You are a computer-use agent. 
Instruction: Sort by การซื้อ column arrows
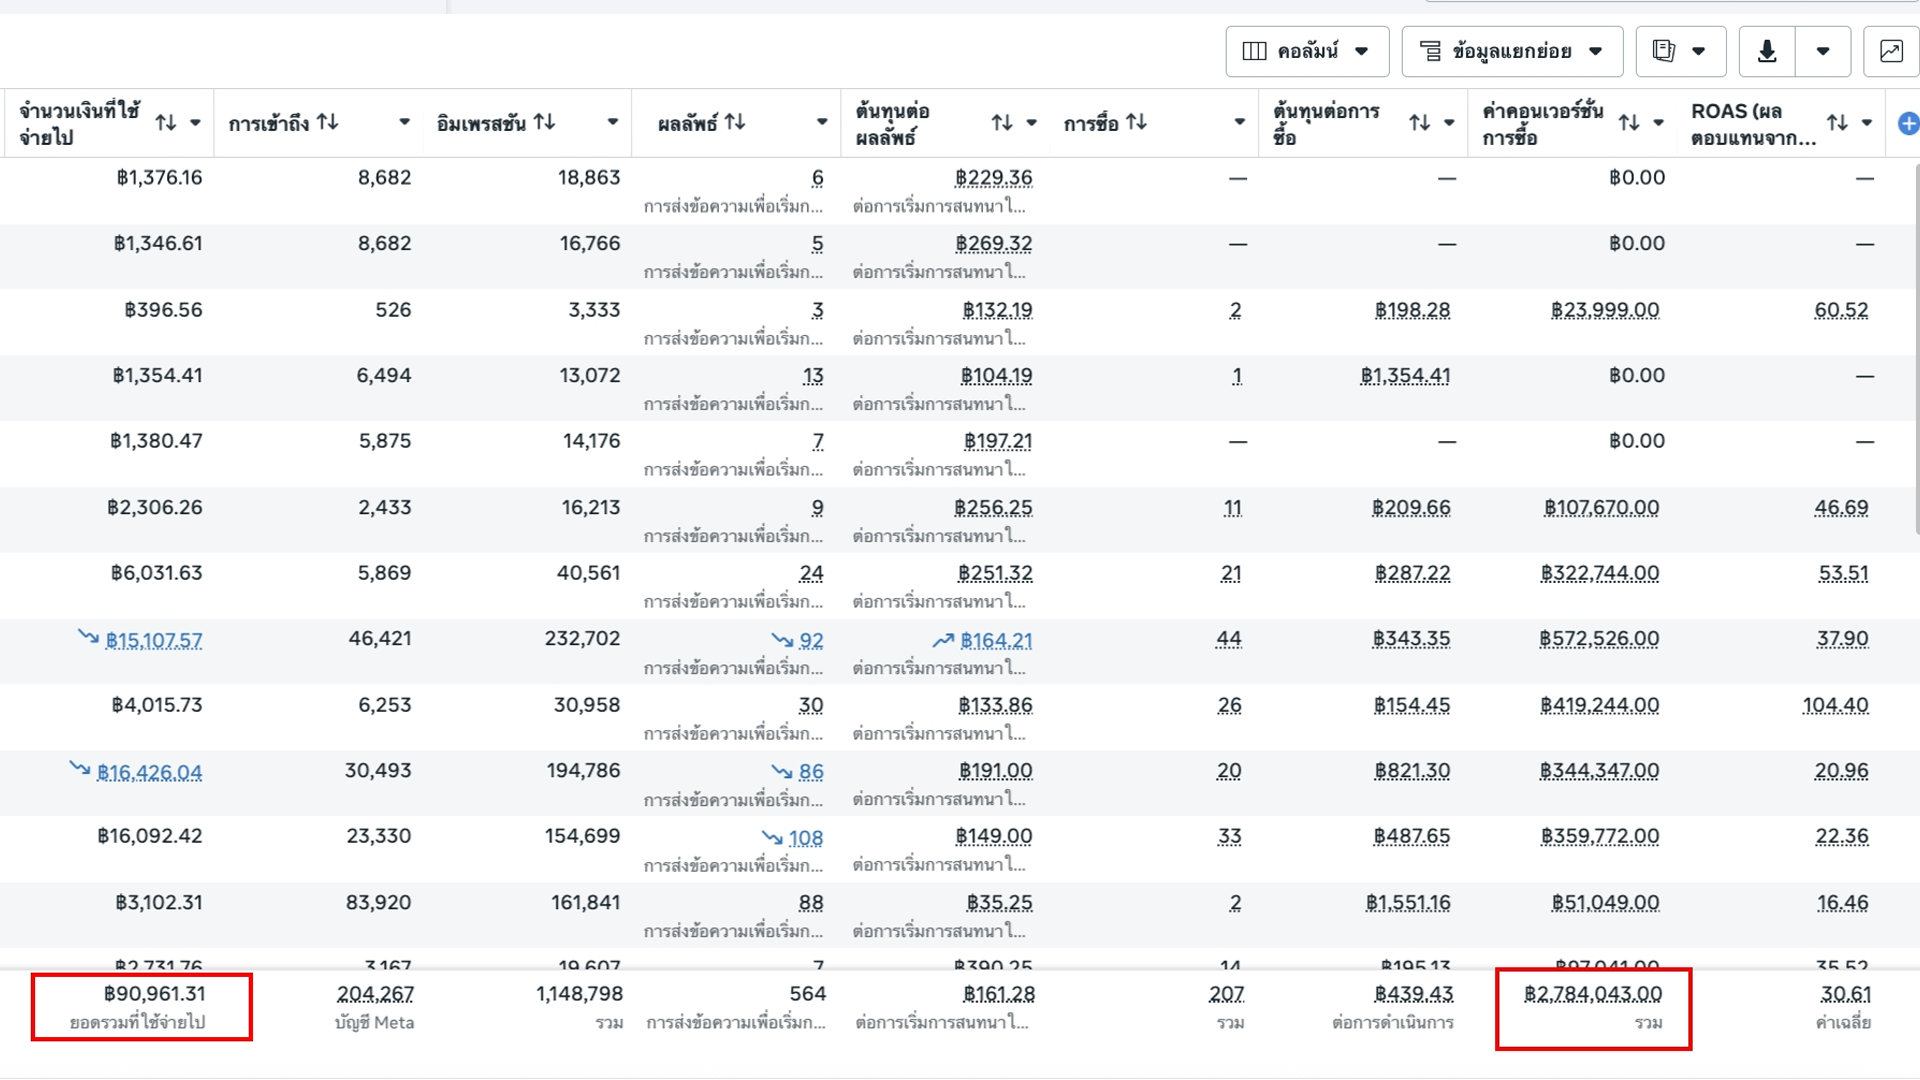click(1136, 122)
